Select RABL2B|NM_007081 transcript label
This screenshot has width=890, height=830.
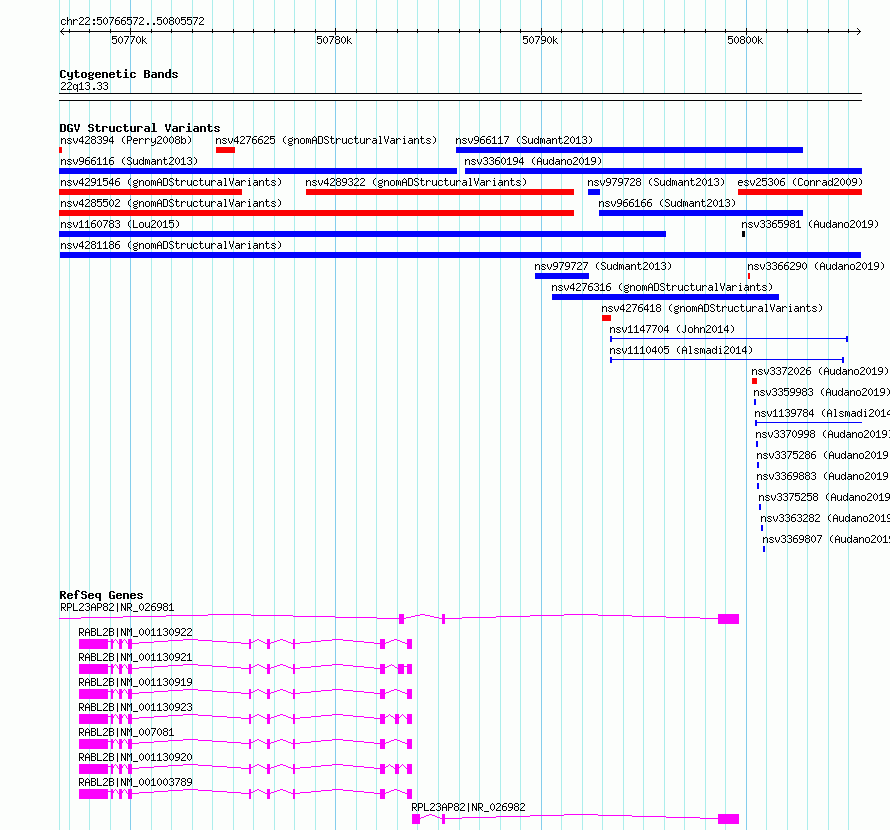point(126,732)
